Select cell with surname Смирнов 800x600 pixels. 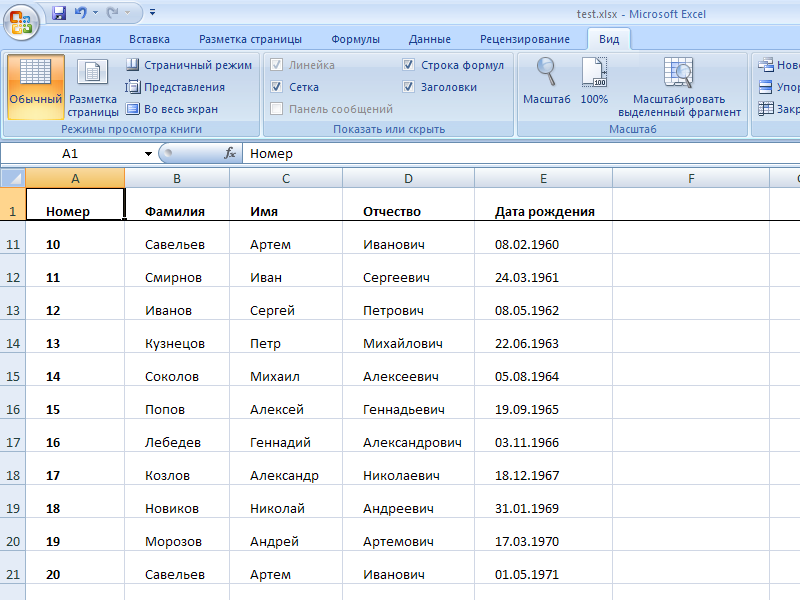coord(177,270)
